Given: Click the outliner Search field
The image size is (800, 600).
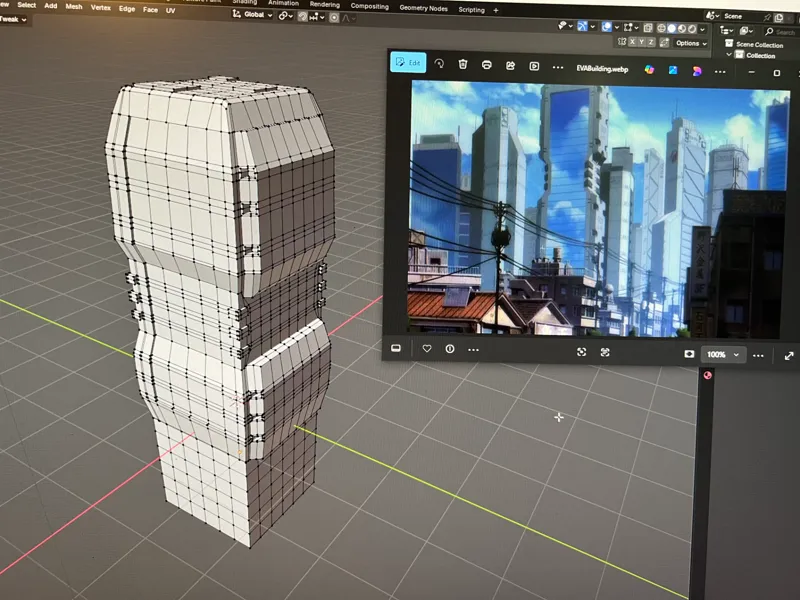Looking at the screenshot, I should tap(780, 32).
